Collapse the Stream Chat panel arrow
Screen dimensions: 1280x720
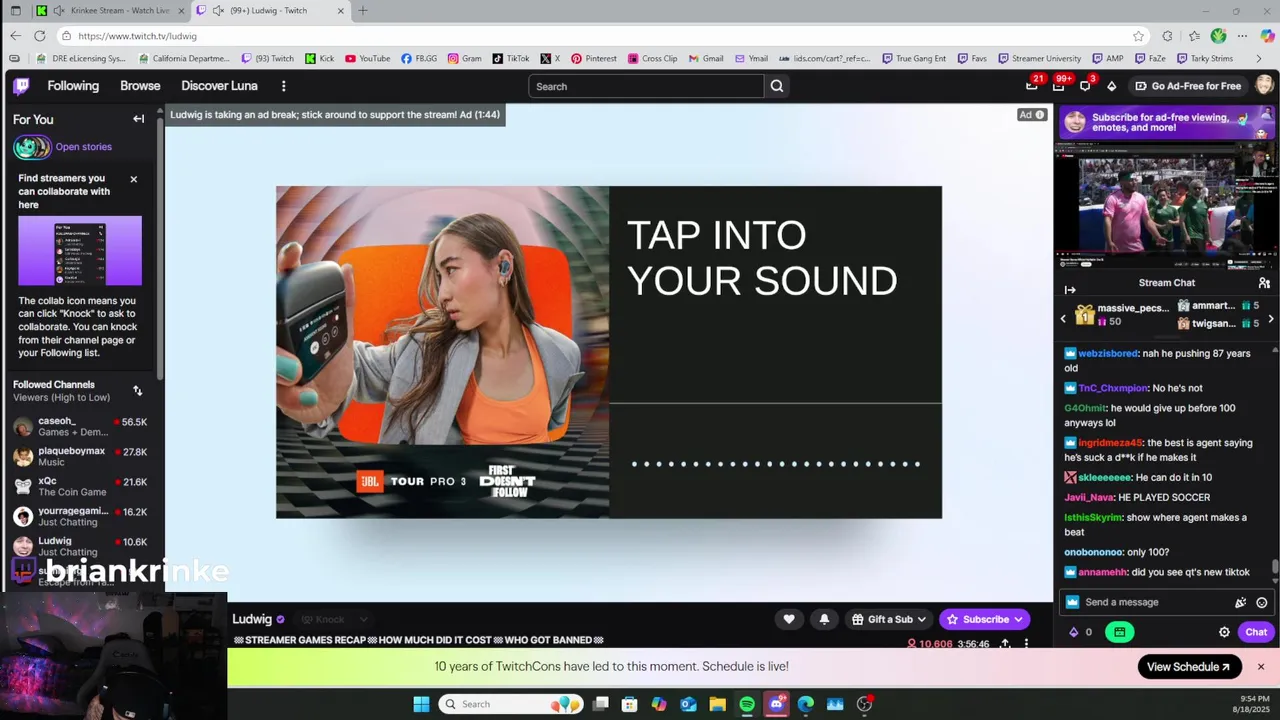1070,290
